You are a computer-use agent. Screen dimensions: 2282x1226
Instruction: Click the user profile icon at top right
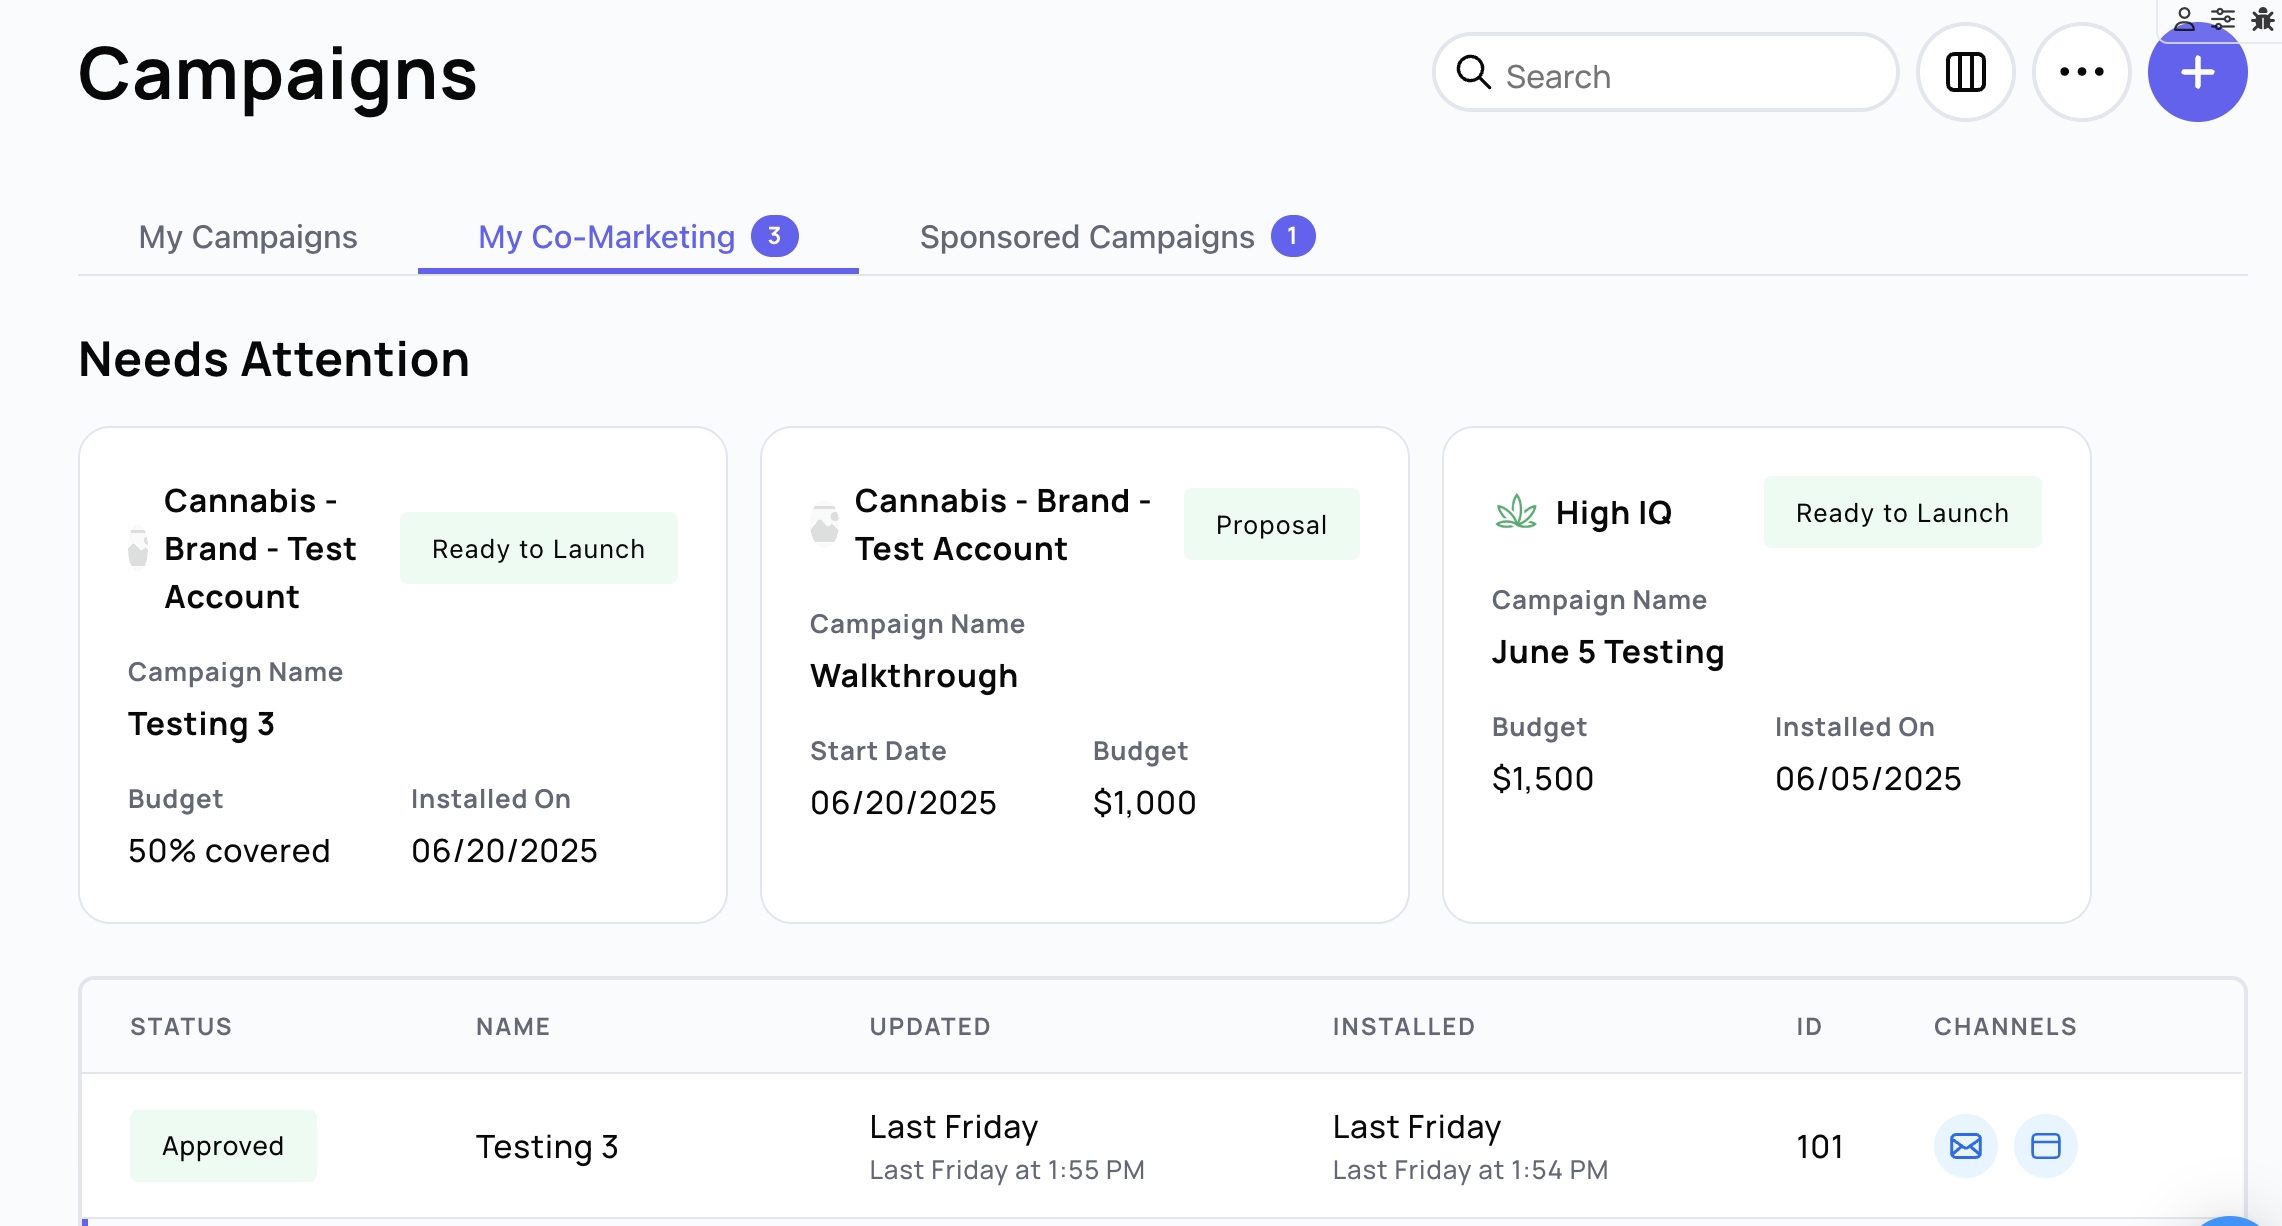(x=2184, y=18)
